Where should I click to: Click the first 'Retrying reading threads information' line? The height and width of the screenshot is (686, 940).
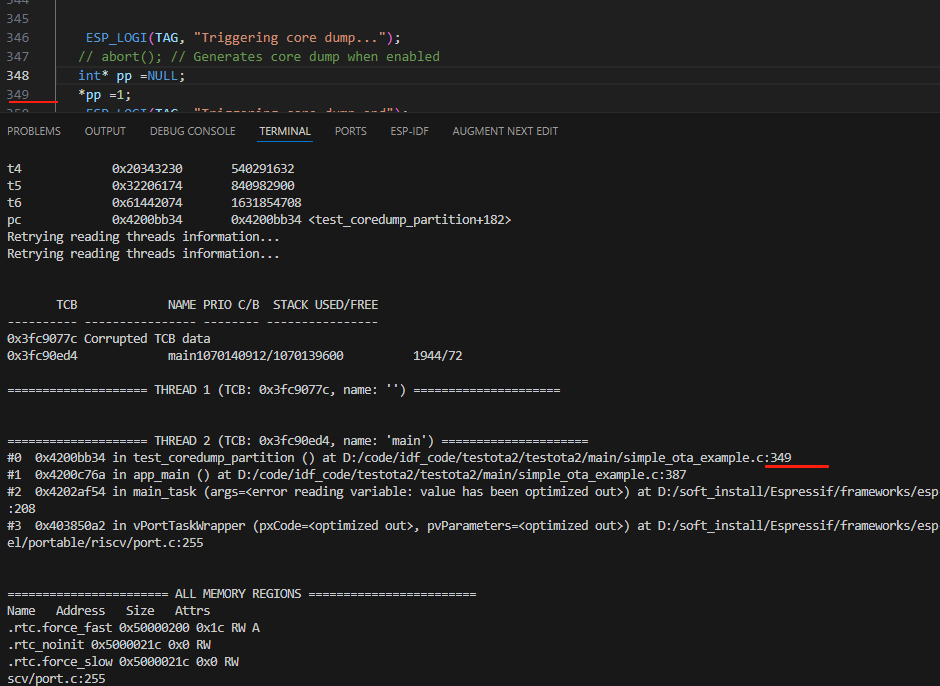(143, 236)
